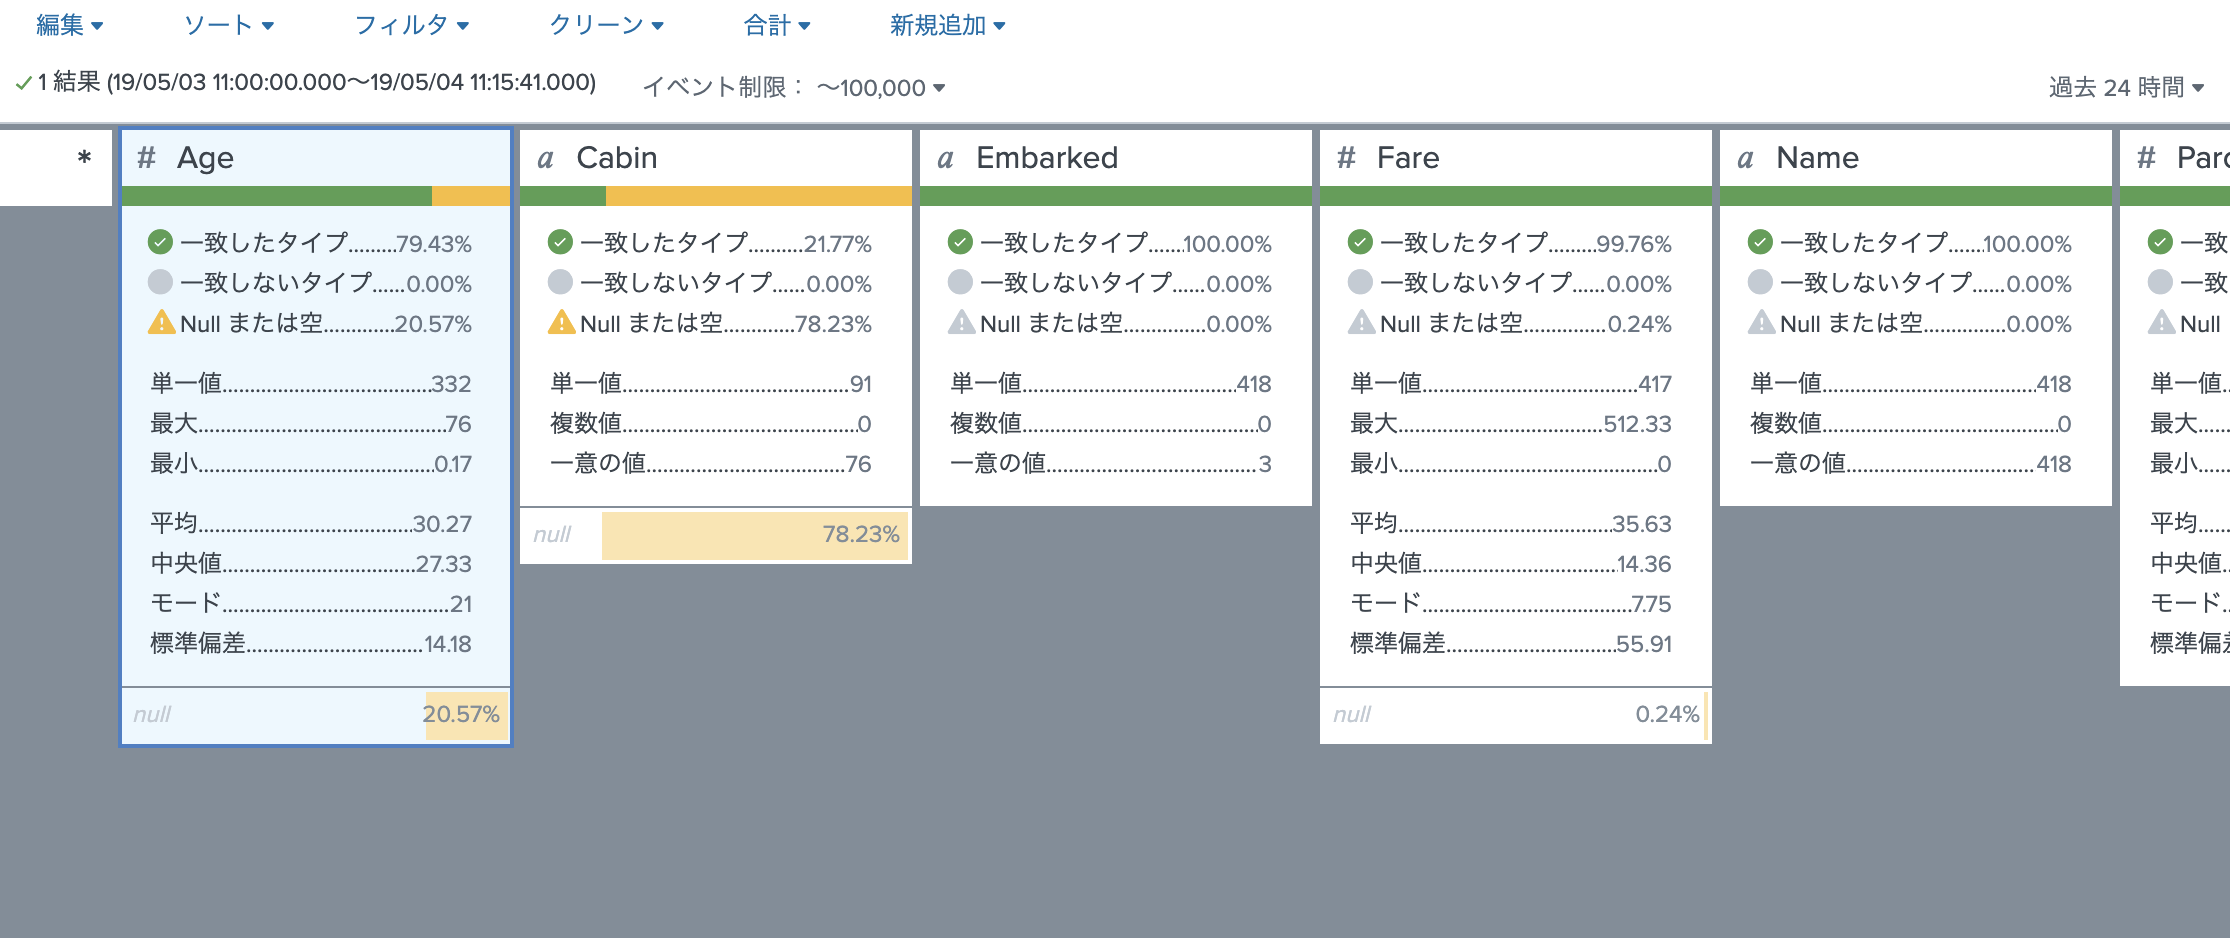
Task: Click the string type icon beside Cabin
Action: [546, 159]
